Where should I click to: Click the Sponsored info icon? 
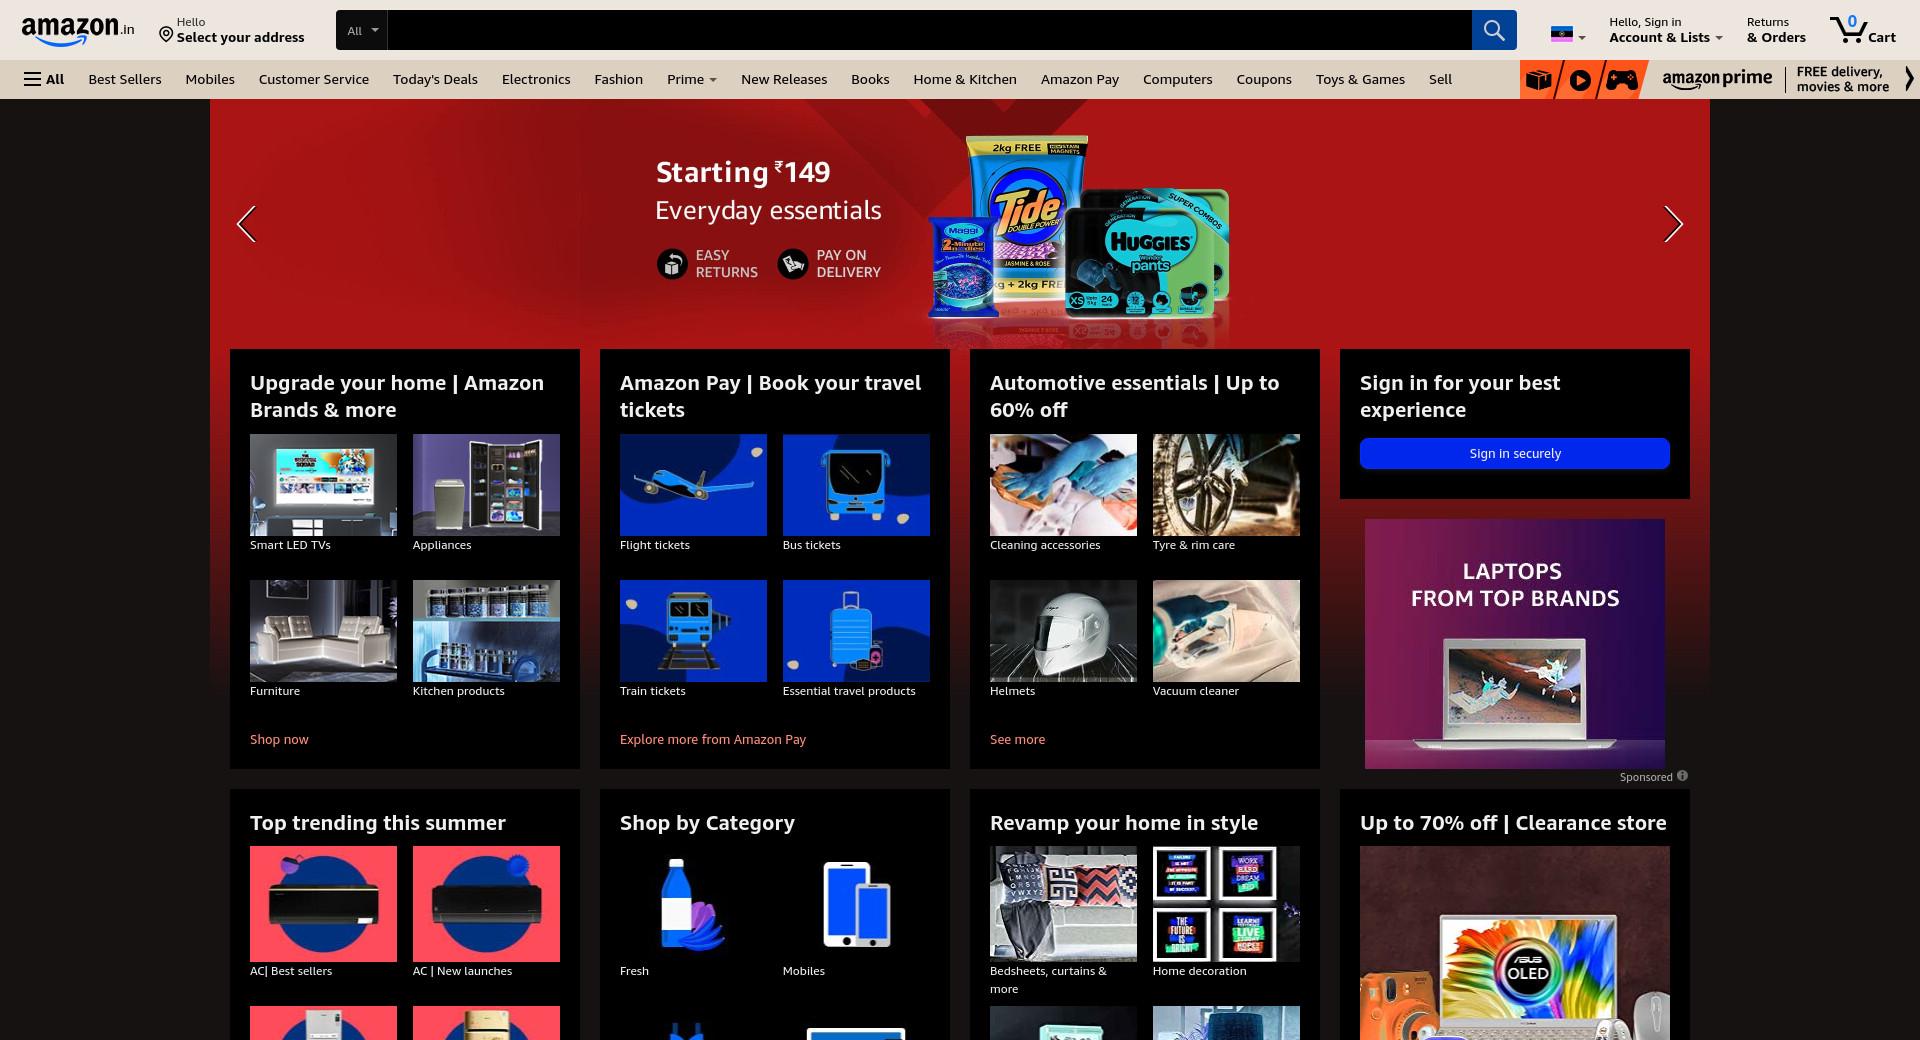click(x=1682, y=776)
